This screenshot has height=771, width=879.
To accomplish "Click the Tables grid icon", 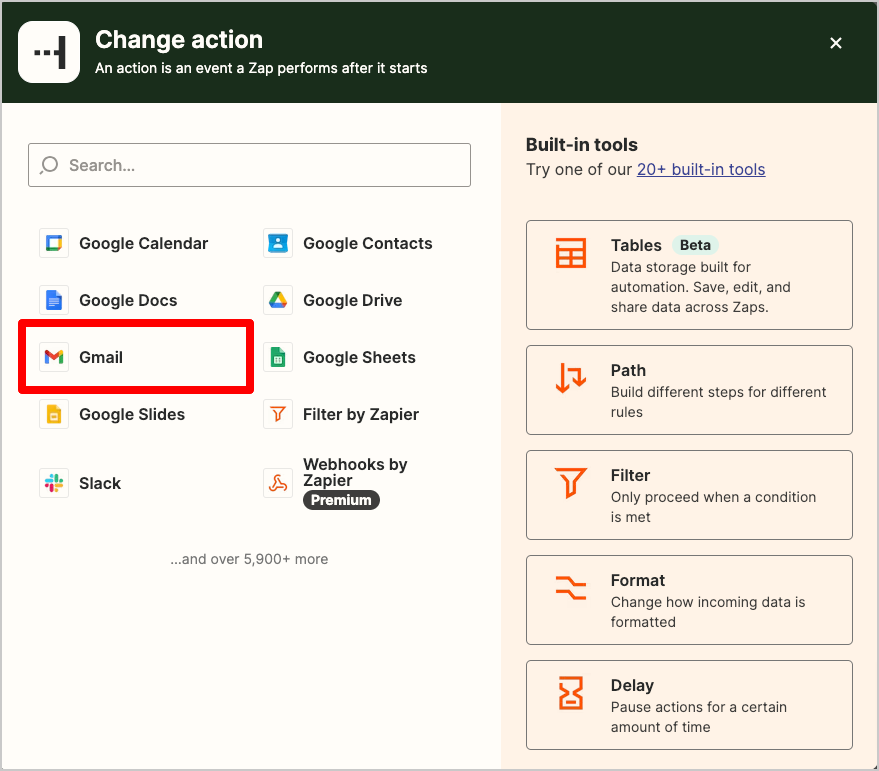I will coord(571,253).
